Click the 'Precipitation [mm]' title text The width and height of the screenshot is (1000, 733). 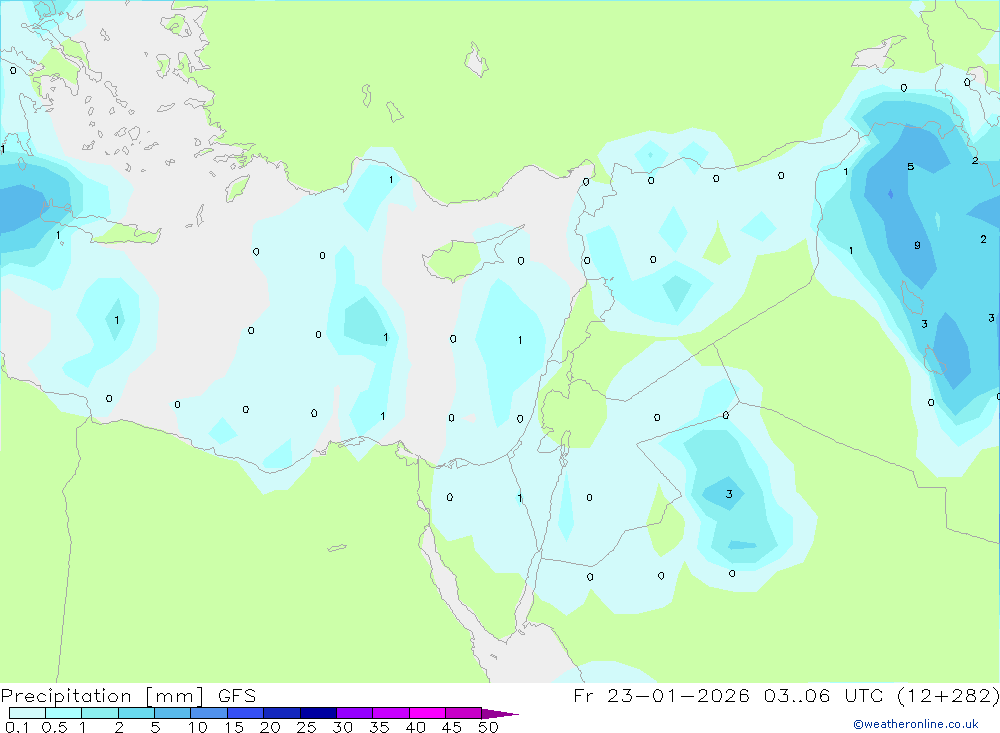(x=102, y=696)
